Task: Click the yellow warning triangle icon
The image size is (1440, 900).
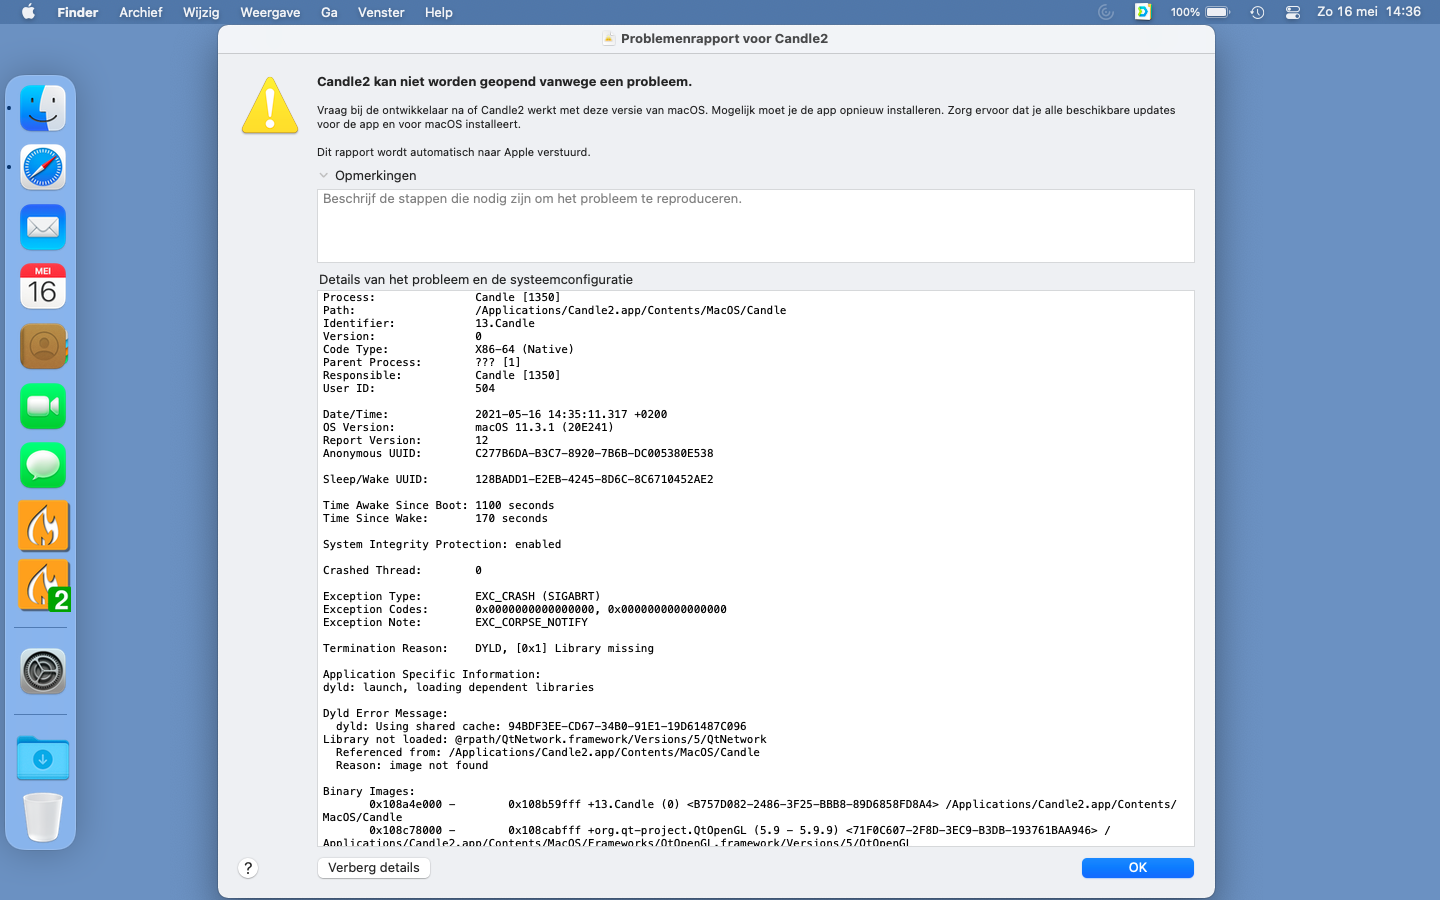Action: [270, 106]
